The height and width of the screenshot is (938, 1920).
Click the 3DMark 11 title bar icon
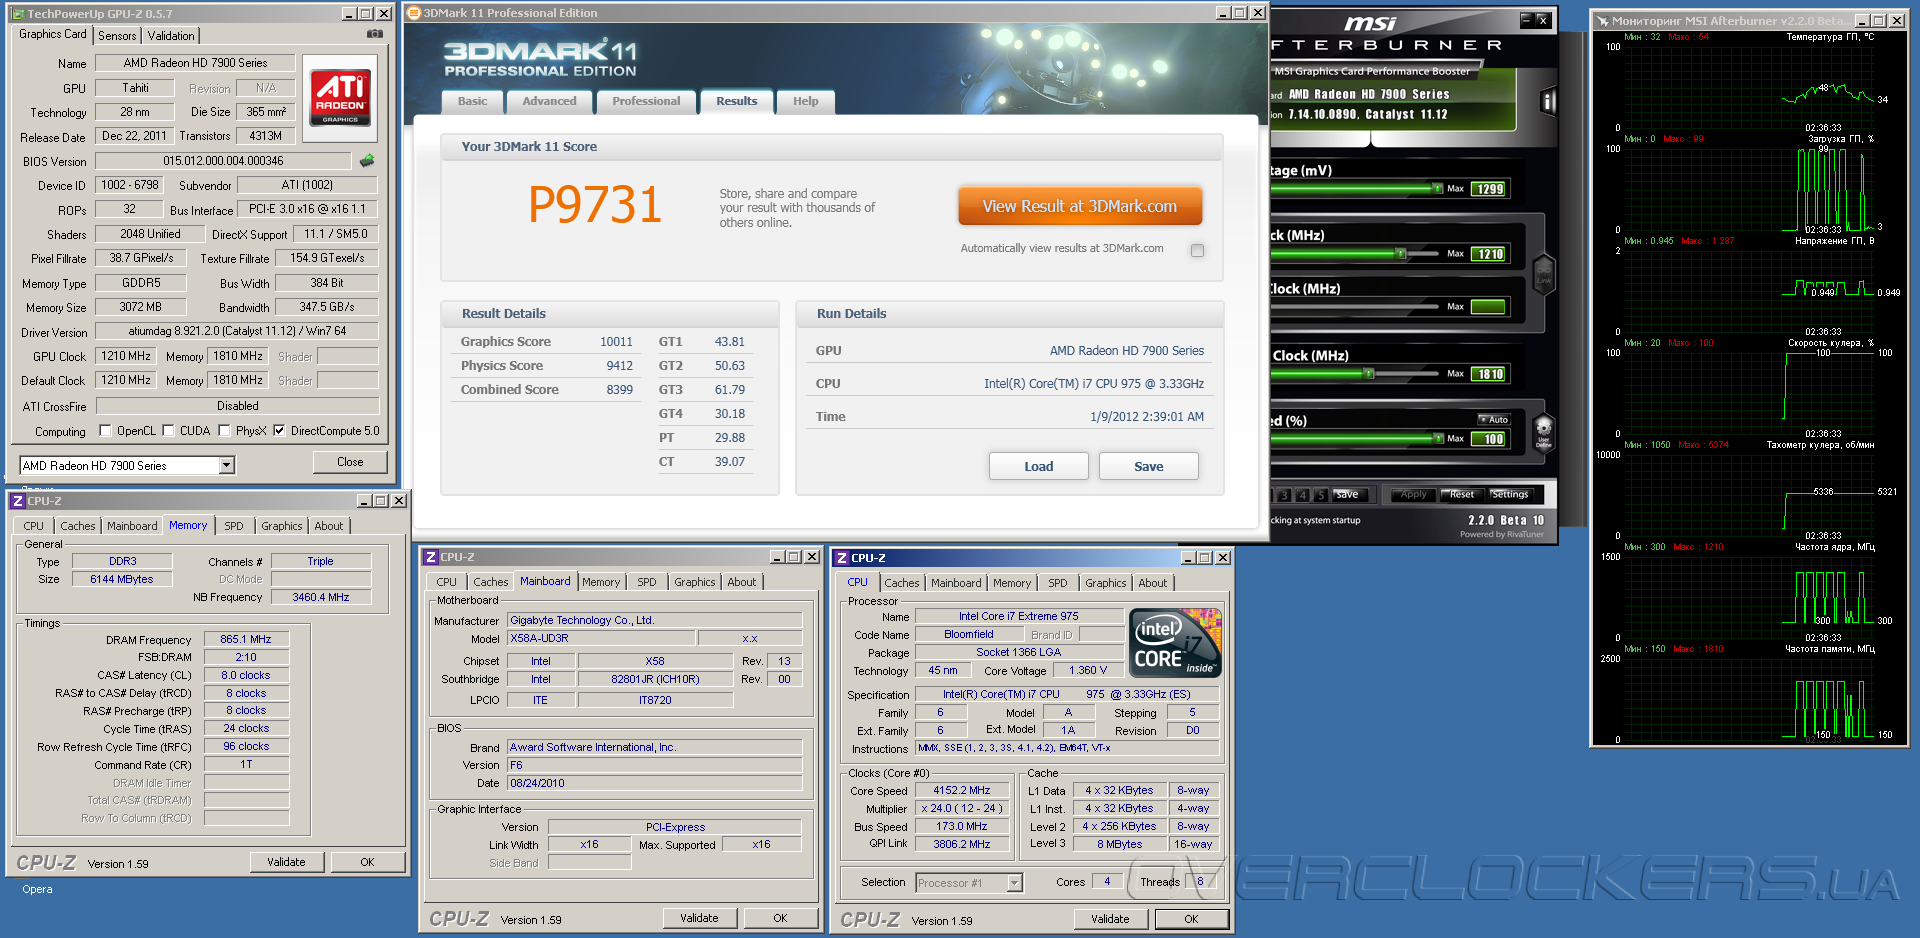tap(415, 13)
